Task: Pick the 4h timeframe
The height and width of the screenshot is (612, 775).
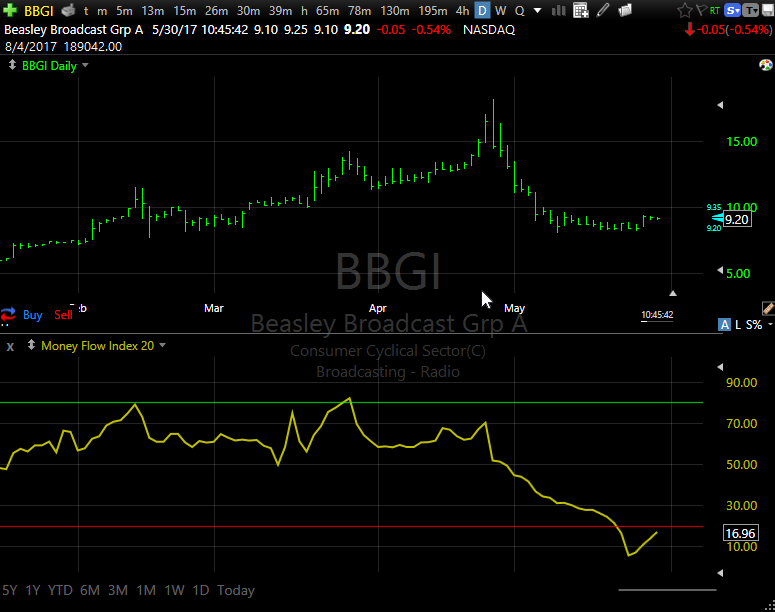Action: tap(462, 10)
